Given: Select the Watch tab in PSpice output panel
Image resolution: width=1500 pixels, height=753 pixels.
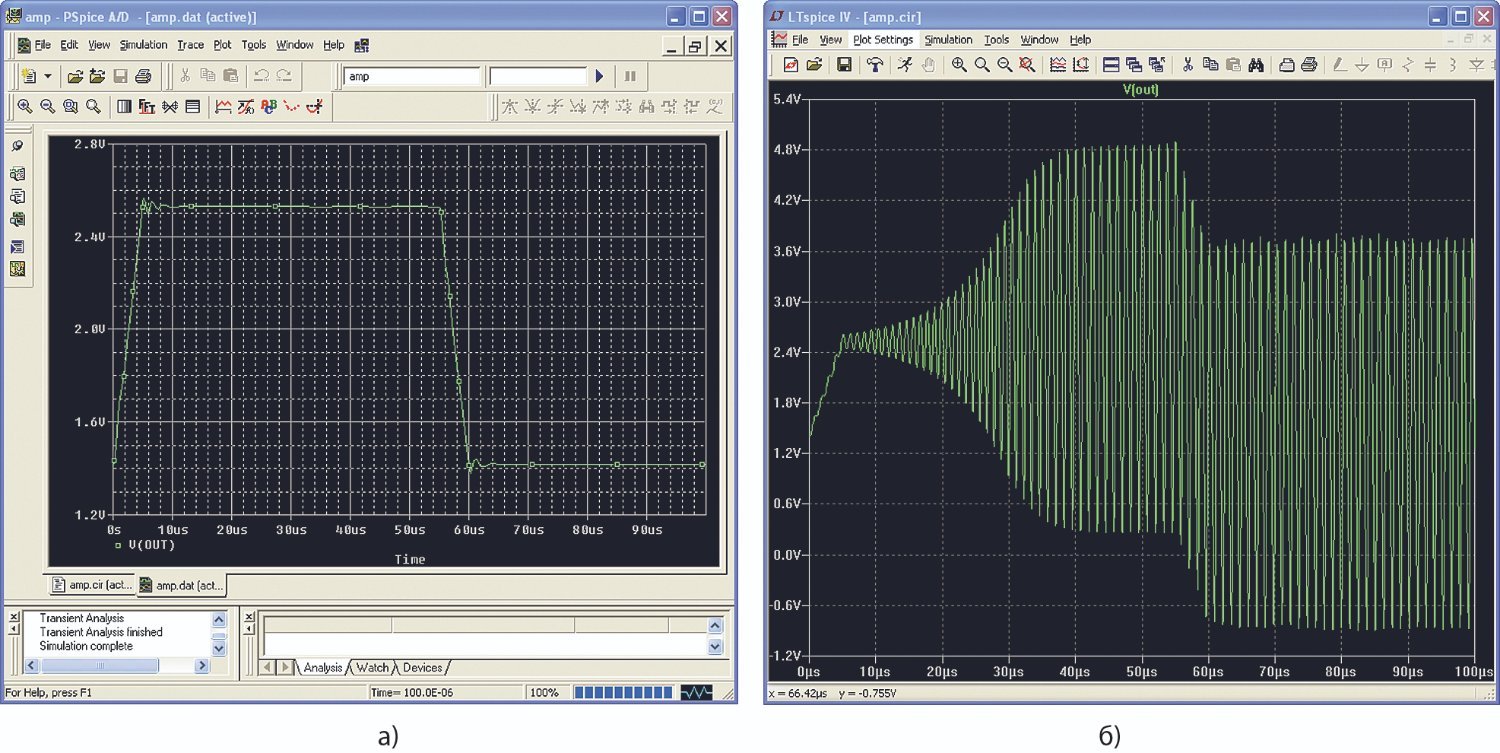Looking at the screenshot, I should coord(372,667).
